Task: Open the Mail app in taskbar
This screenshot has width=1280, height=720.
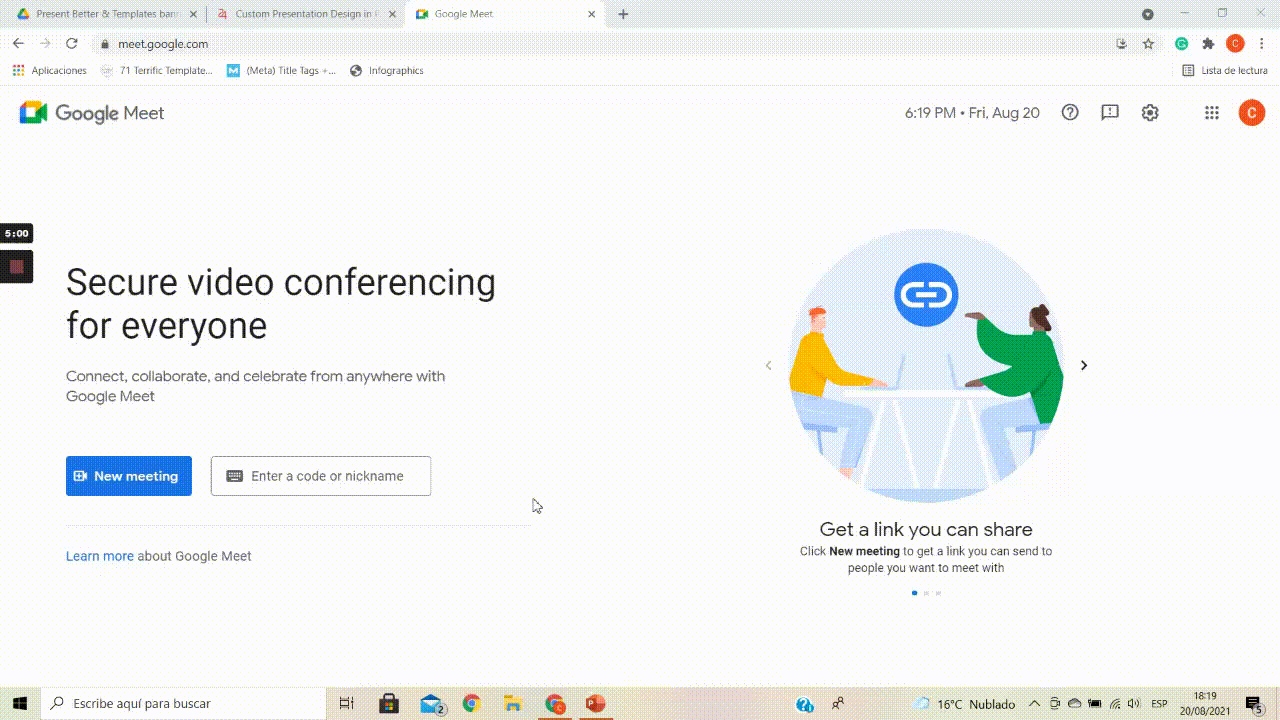Action: click(431, 704)
